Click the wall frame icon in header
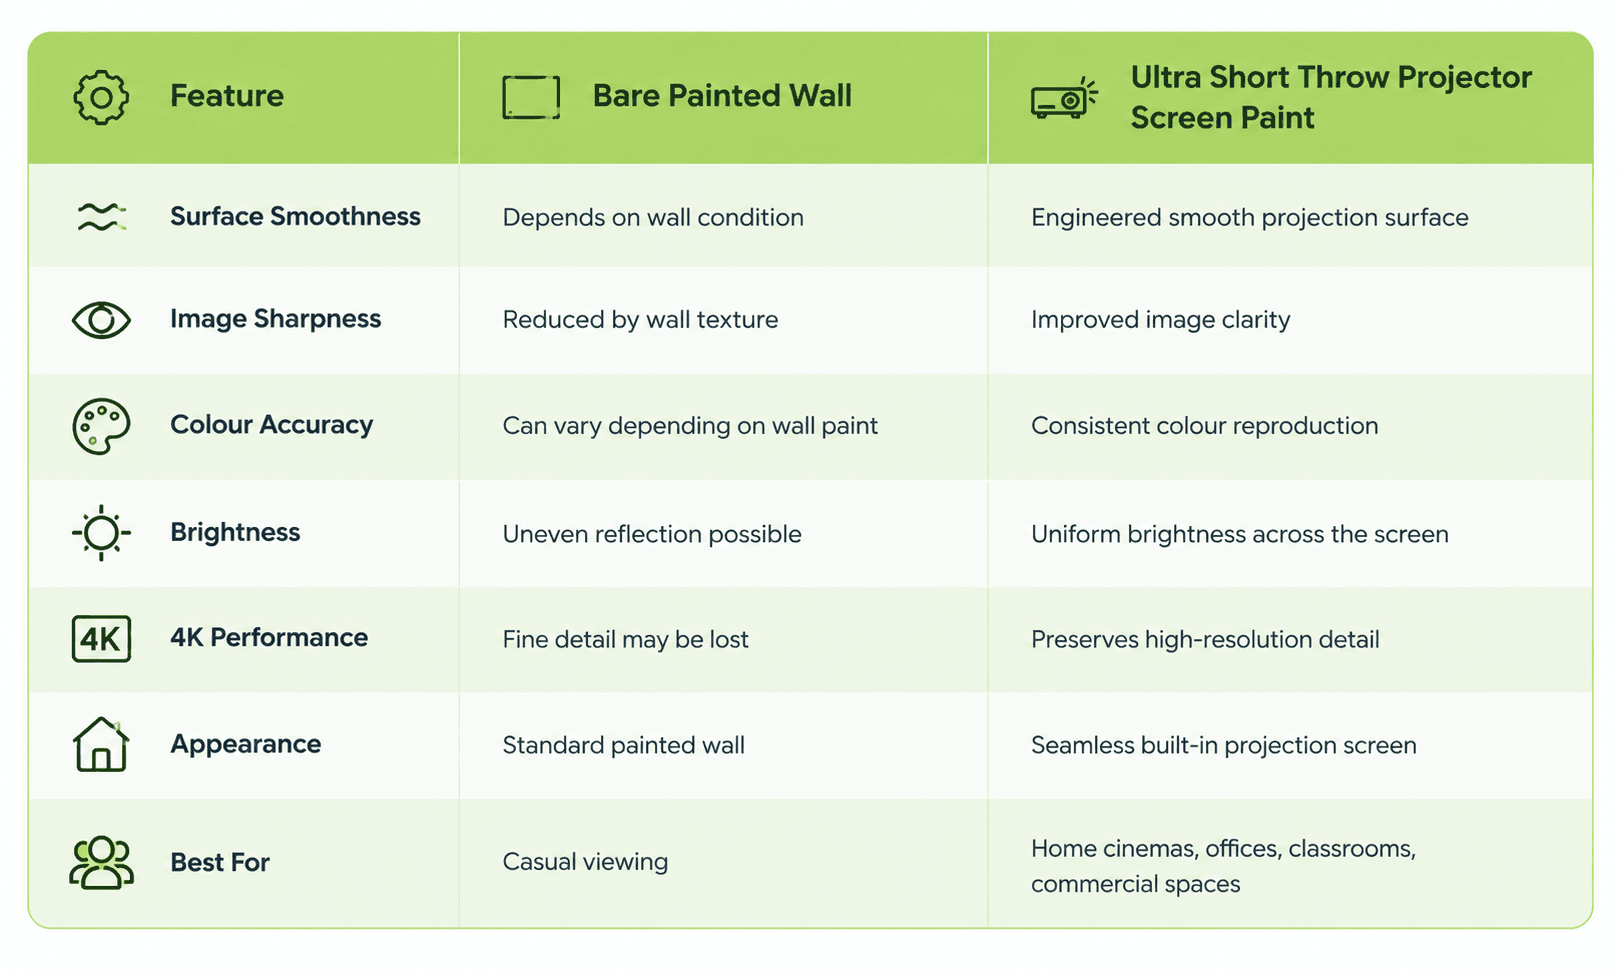 pyautogui.click(x=531, y=97)
